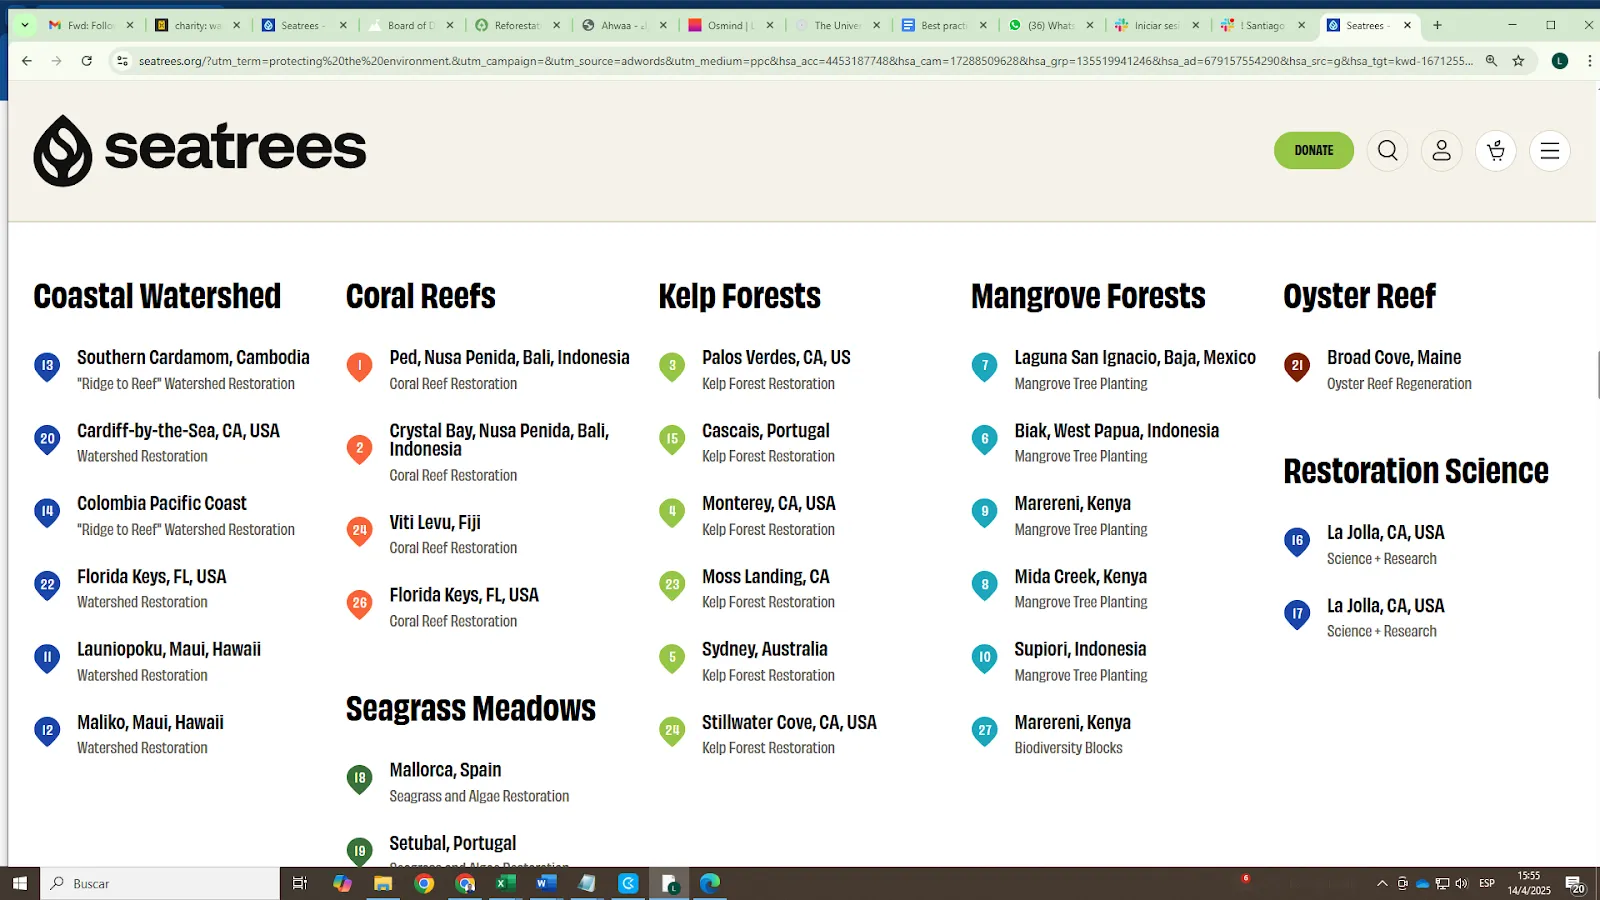Click pin 2 for Crystal Bay

(x=359, y=449)
